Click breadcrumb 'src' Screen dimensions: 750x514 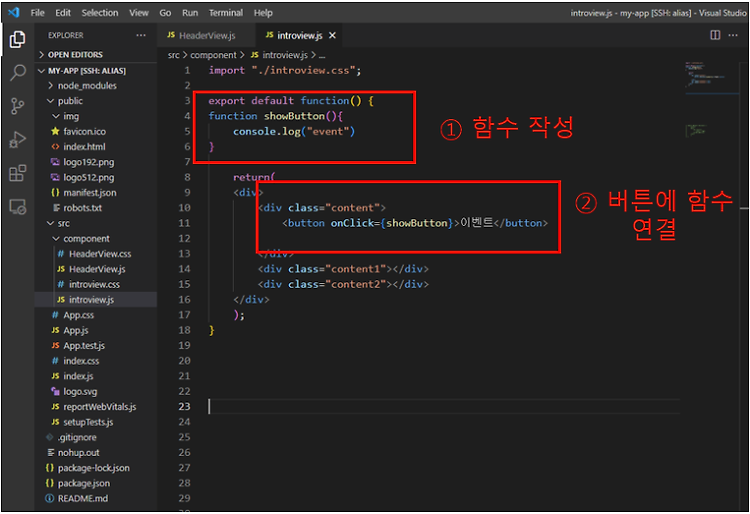(174, 55)
